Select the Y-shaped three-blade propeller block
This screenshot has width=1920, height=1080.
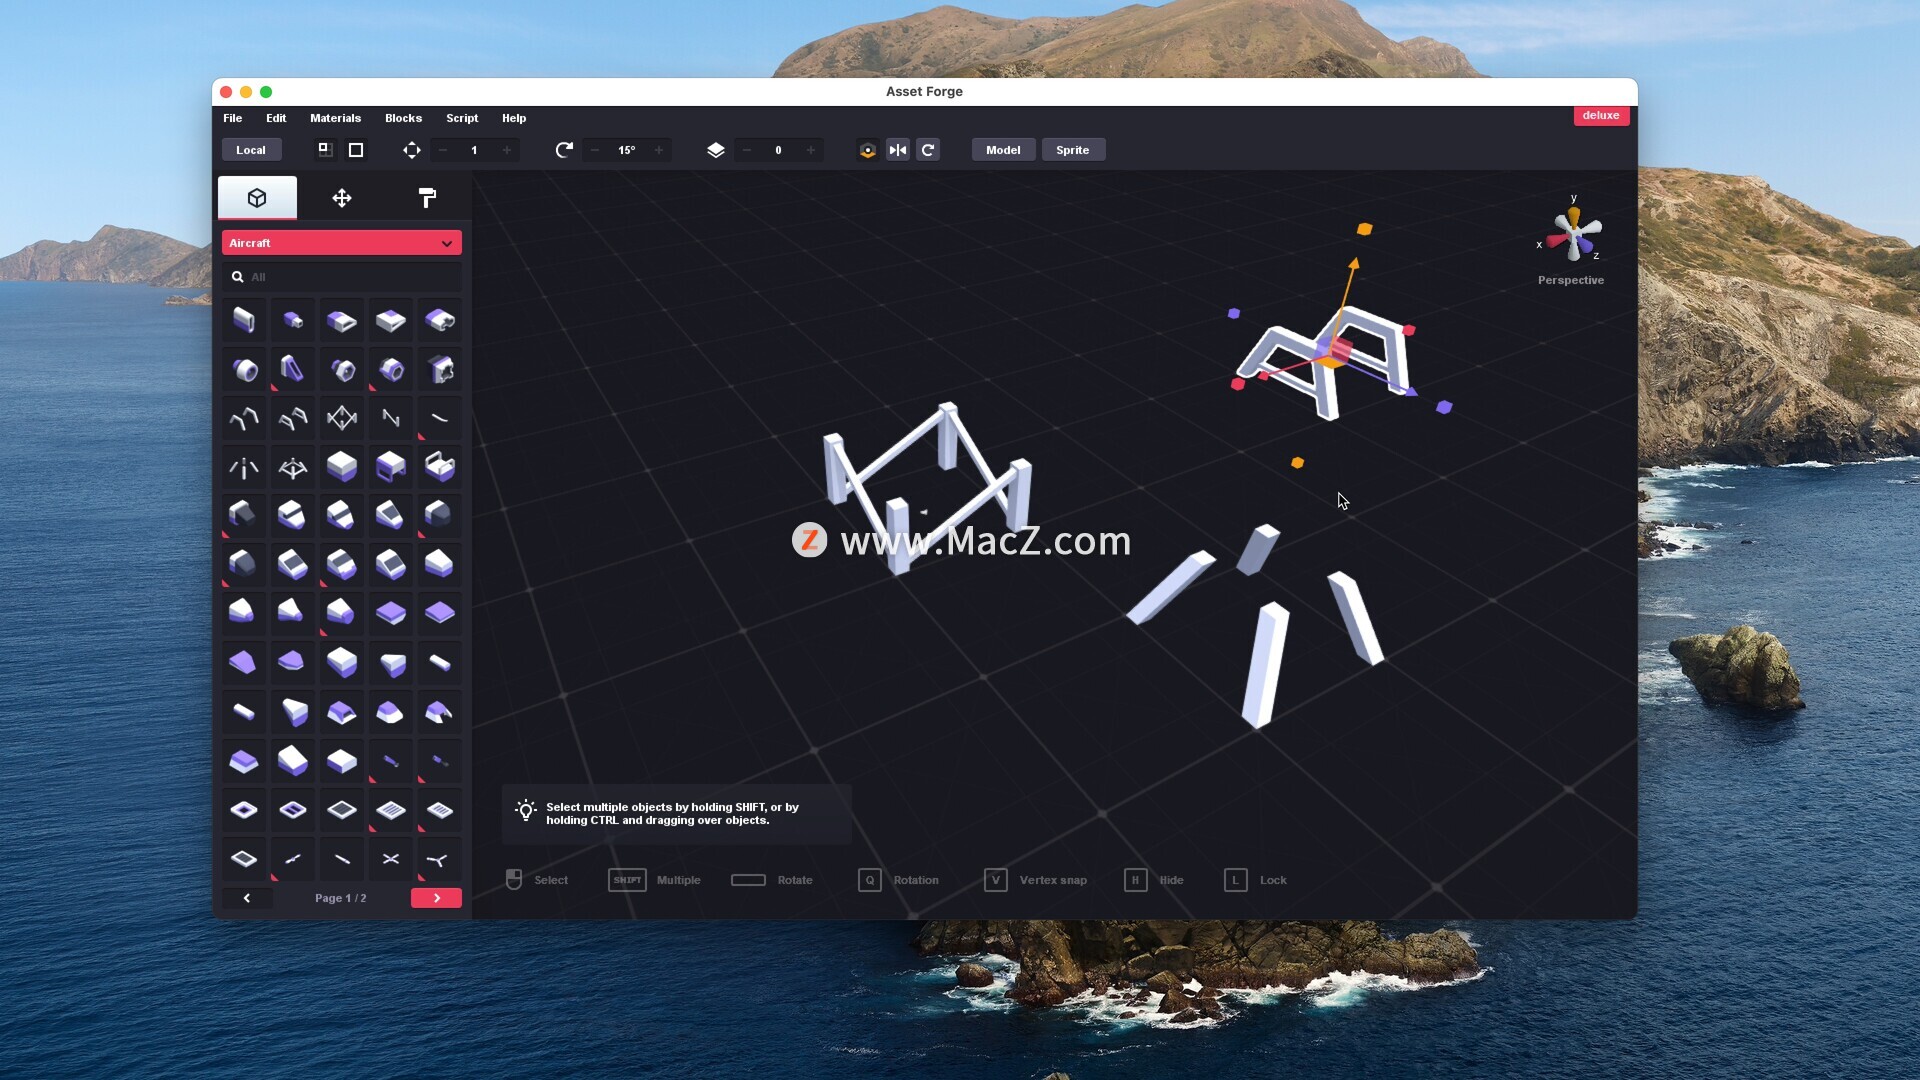[440, 859]
